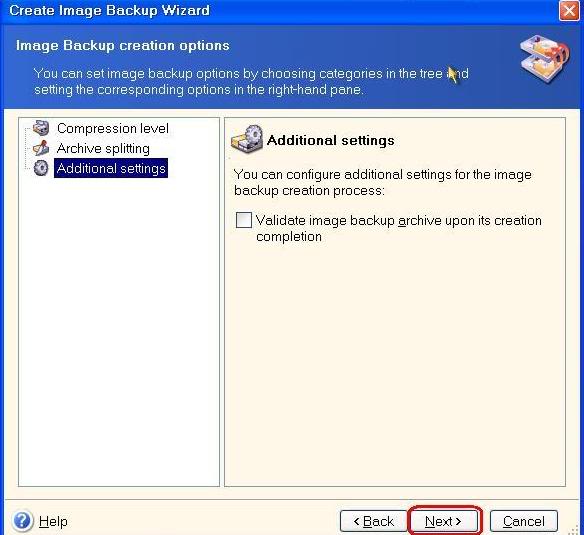Click the Compression level drive icon
This screenshot has height=535, width=584.
click(41, 128)
